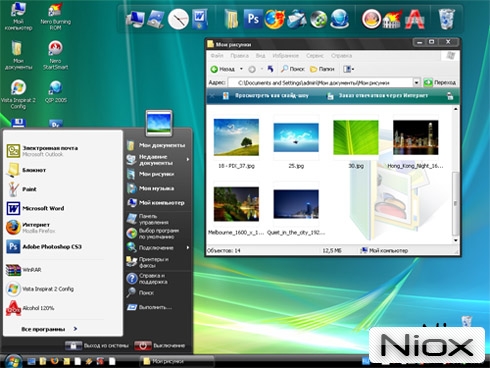This screenshot has height=368, width=490.
Task: Launch Firefox from the top dock
Action: click(274, 19)
